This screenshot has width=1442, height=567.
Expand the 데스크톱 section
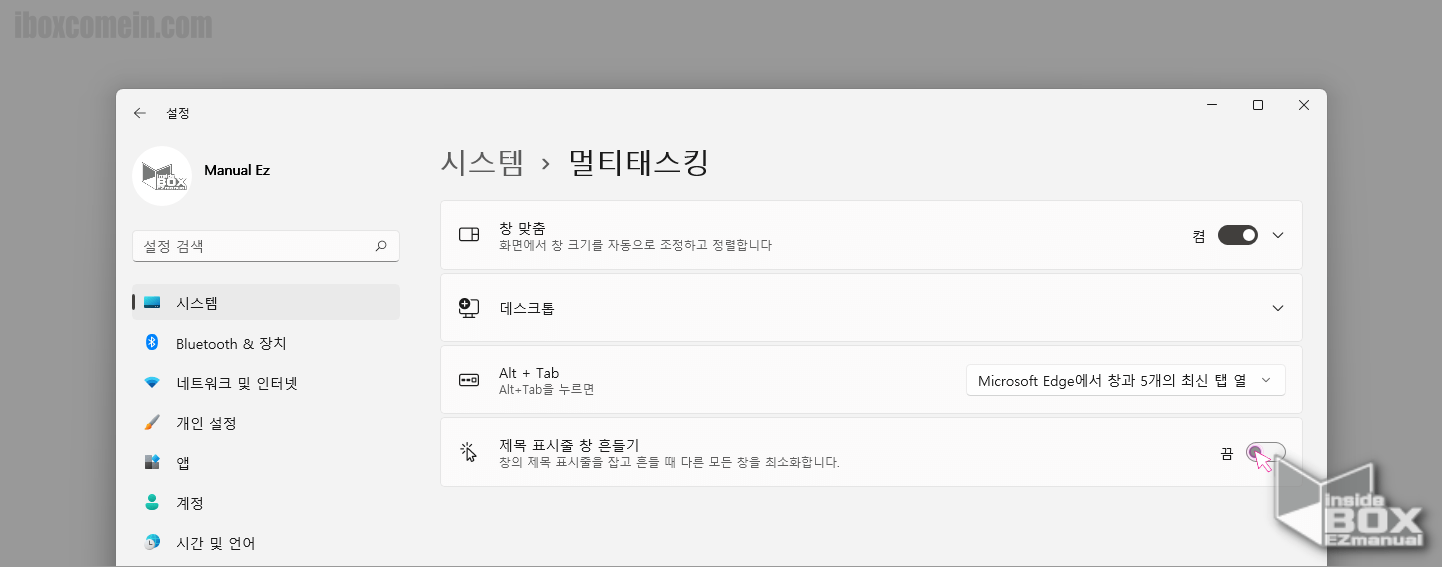tap(871, 308)
